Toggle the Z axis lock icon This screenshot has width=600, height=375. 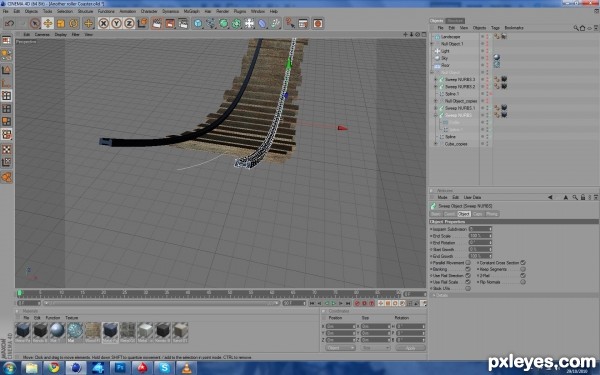pyautogui.click(x=129, y=24)
